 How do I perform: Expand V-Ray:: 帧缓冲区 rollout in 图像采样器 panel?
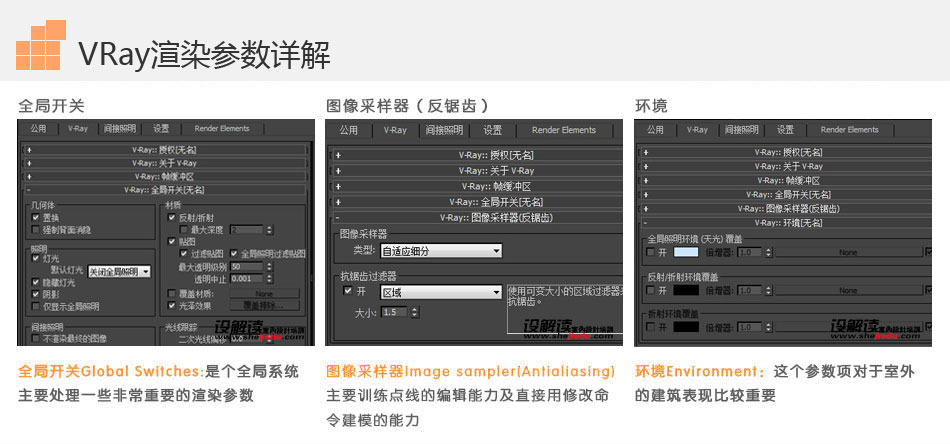477,187
